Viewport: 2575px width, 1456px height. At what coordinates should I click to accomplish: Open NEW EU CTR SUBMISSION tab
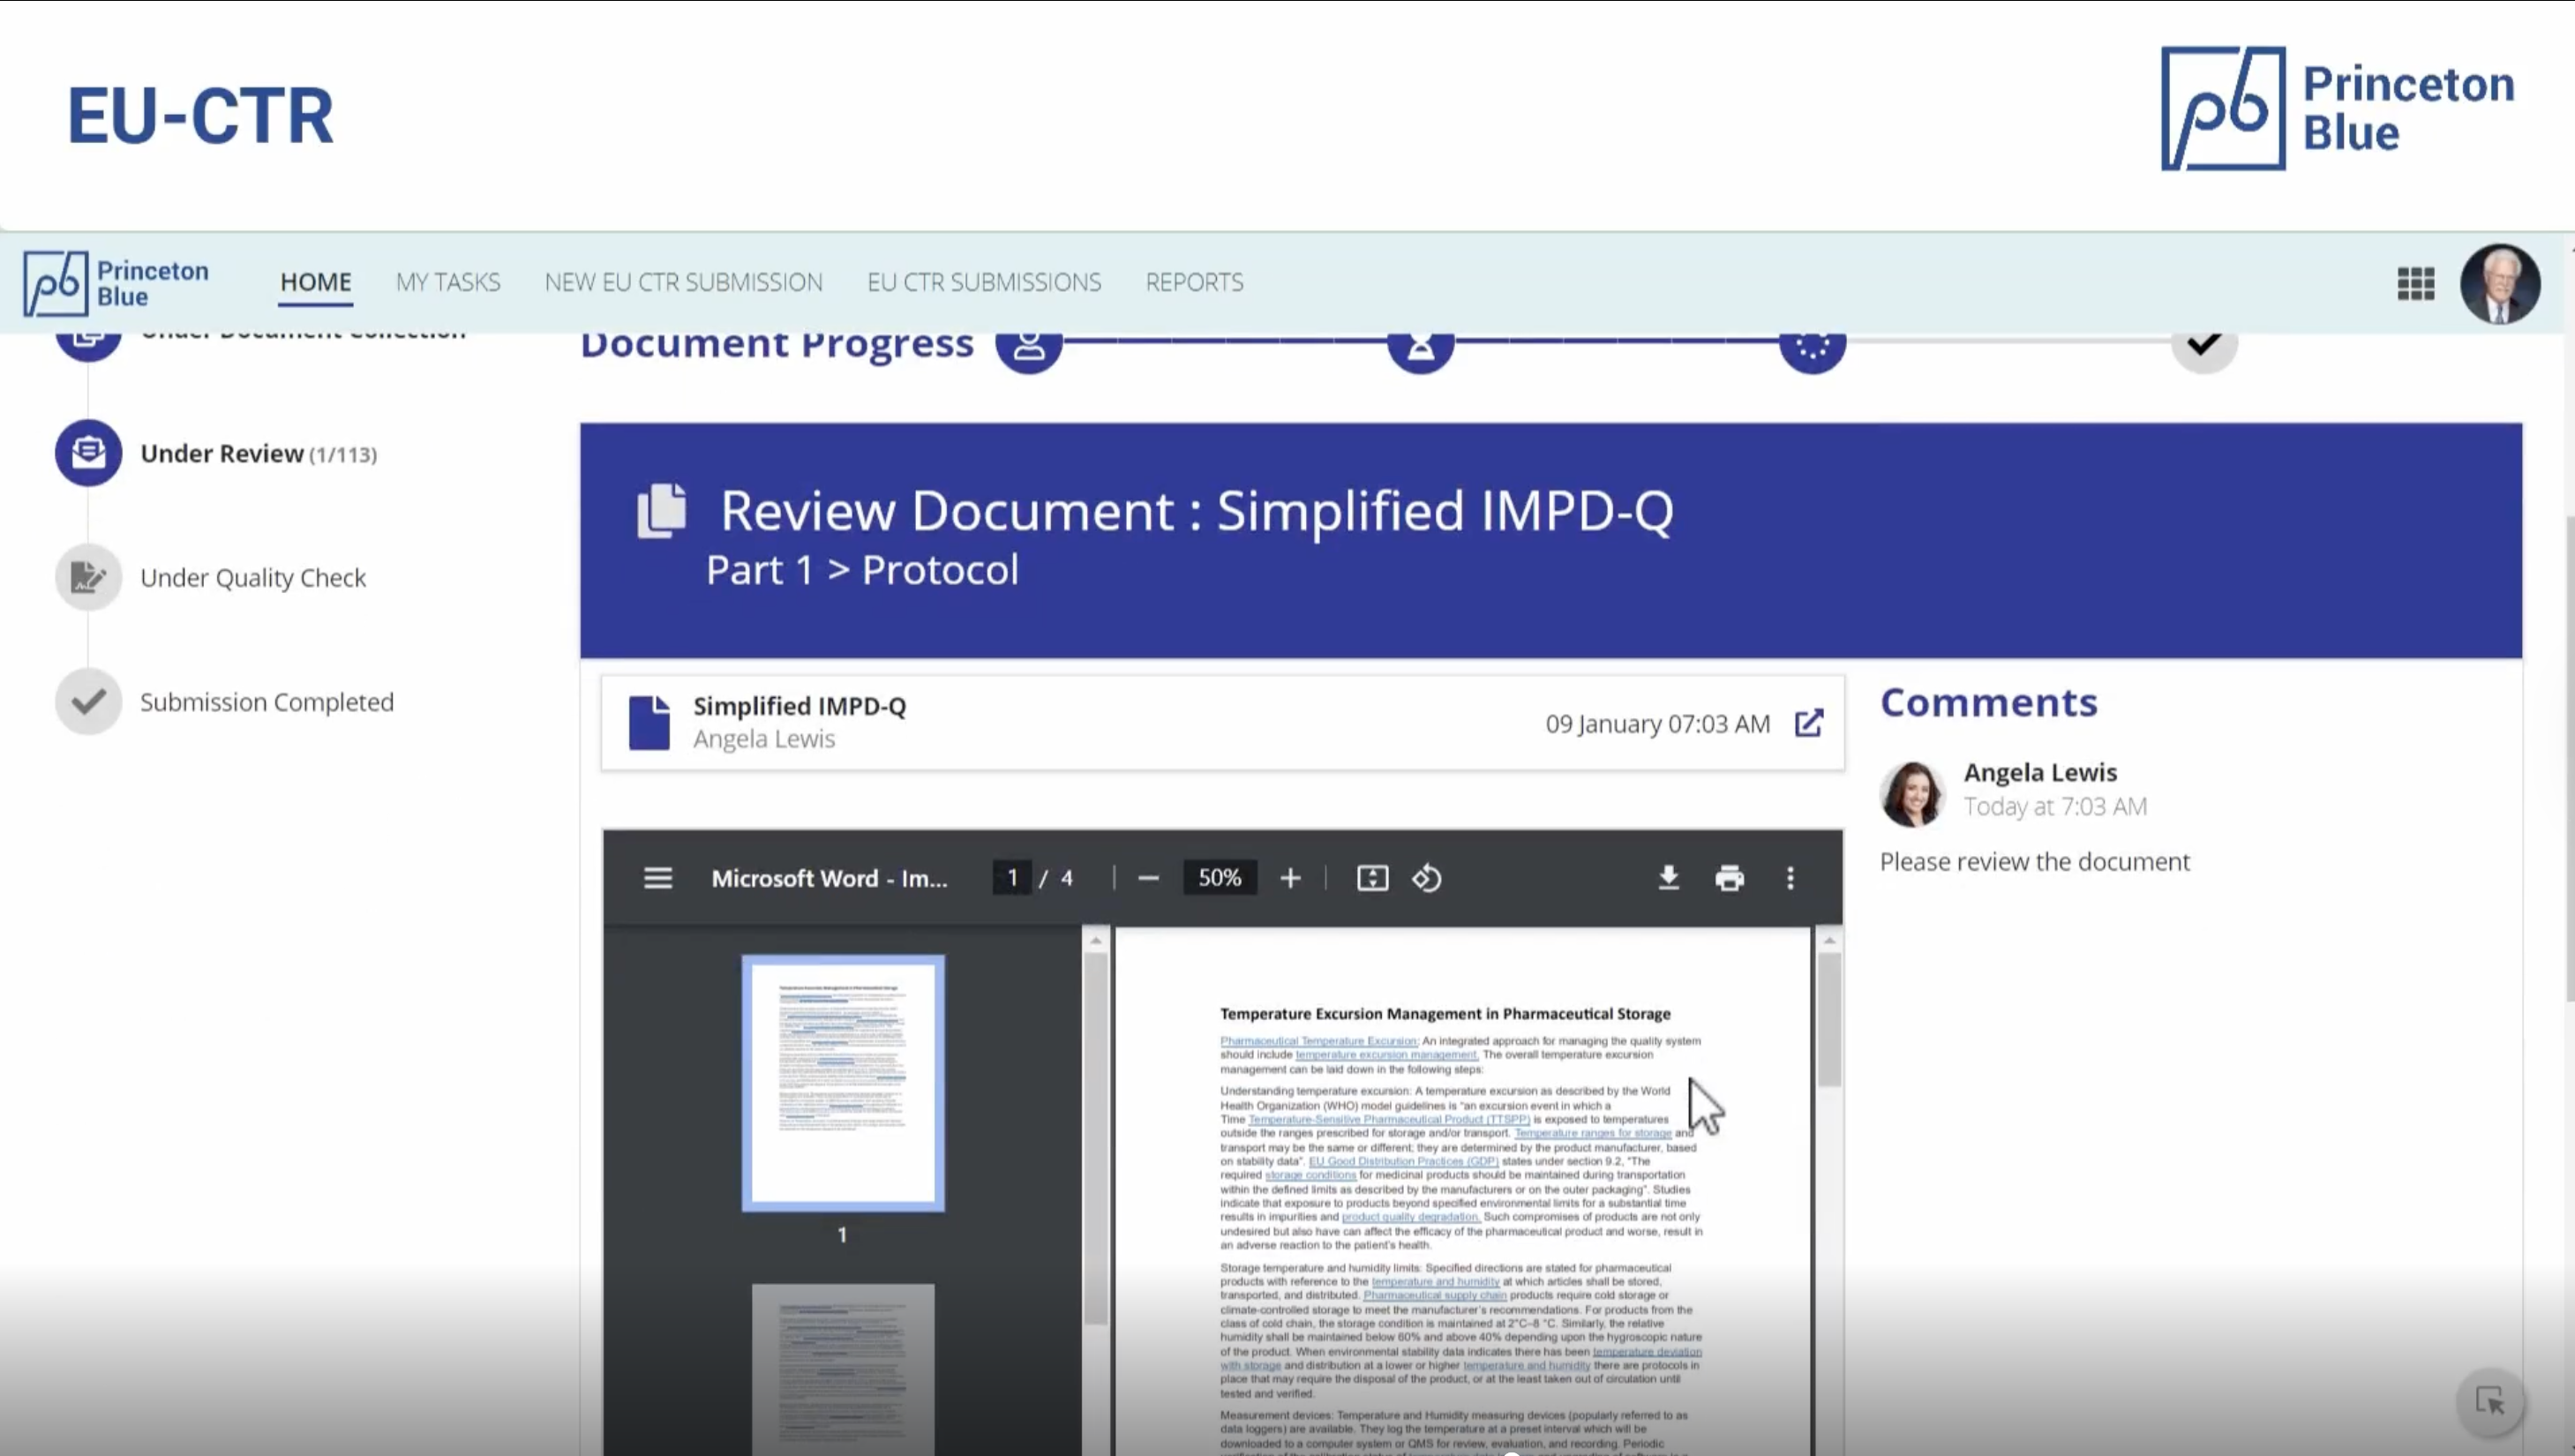[683, 282]
